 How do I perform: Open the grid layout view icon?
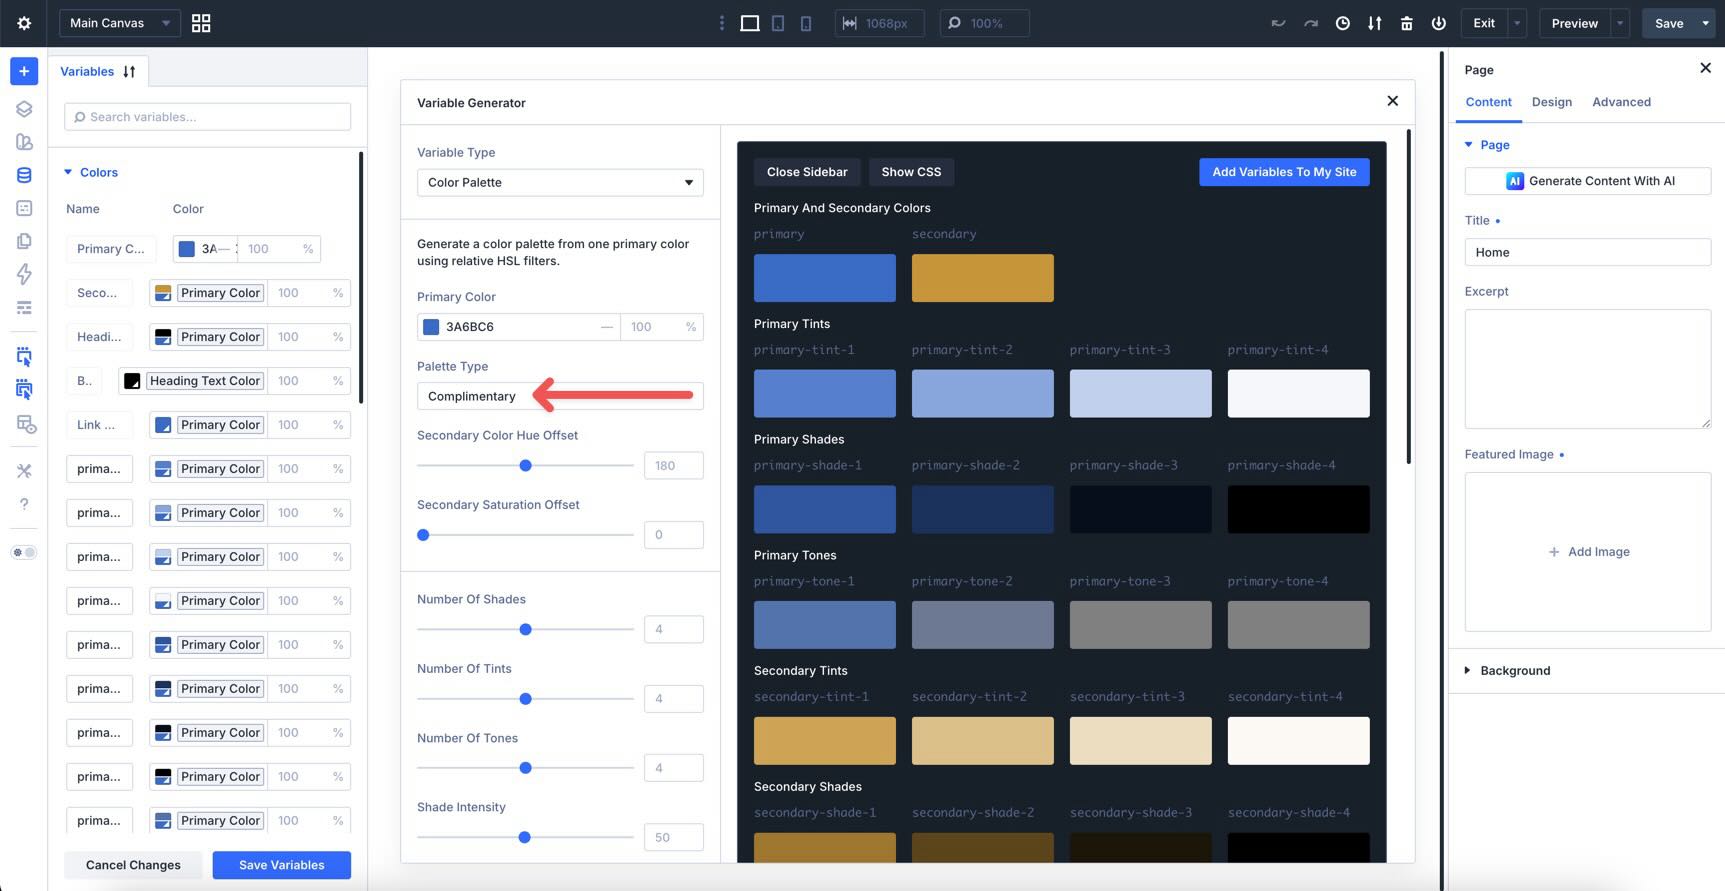point(201,23)
